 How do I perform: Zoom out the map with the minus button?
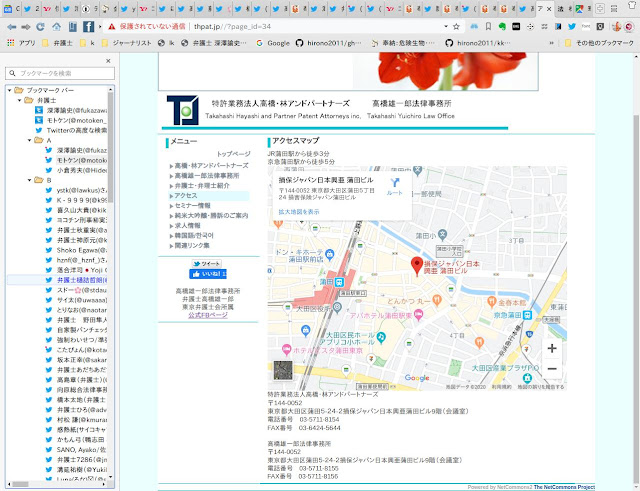[x=552, y=369]
